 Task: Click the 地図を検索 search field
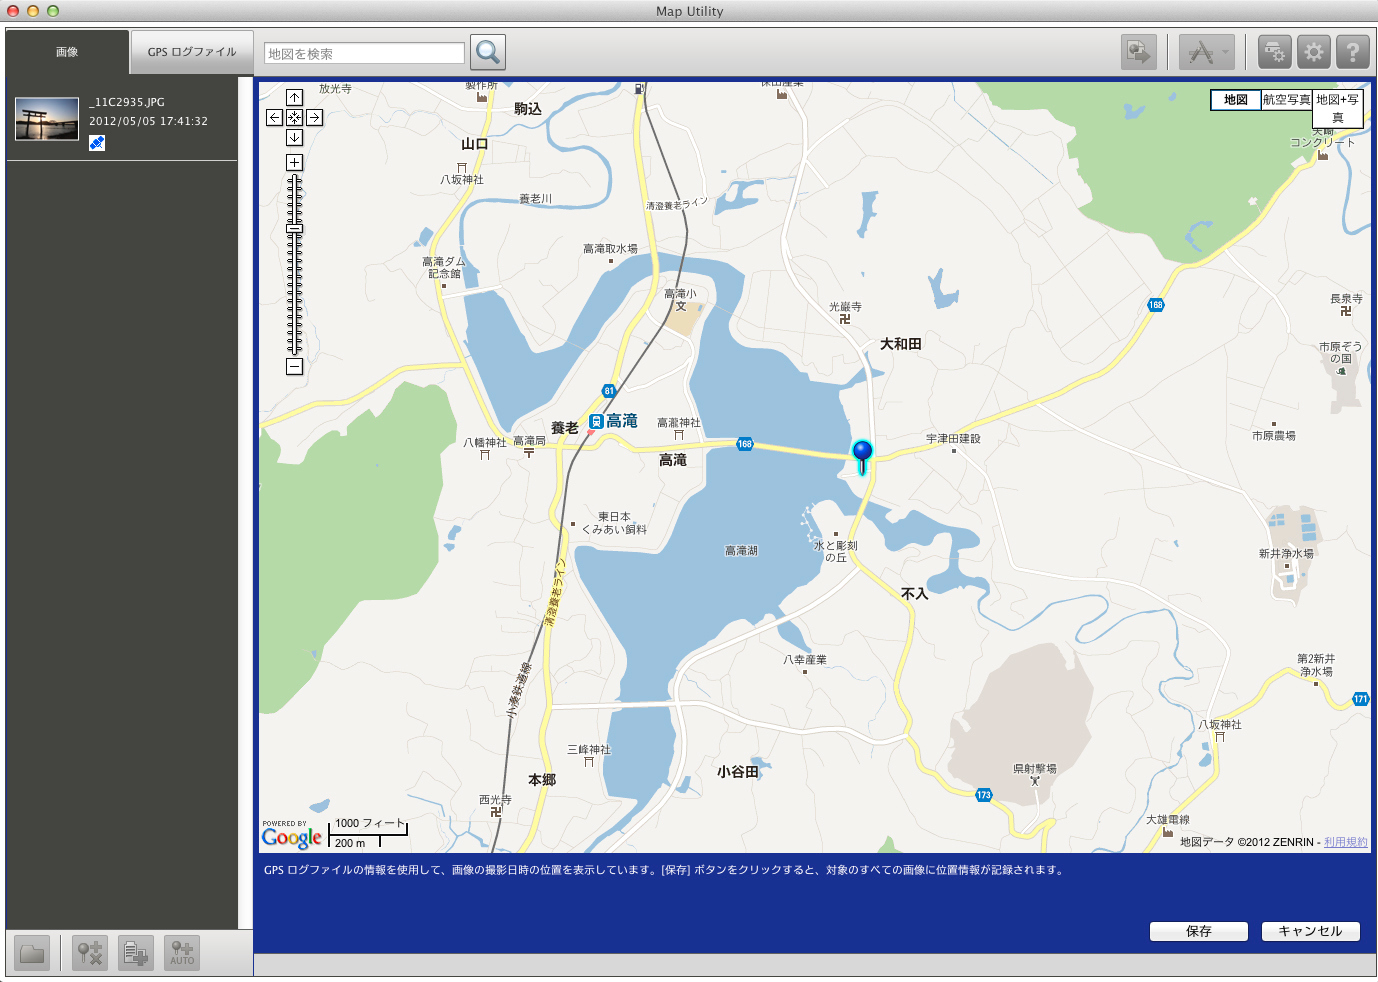pos(364,53)
